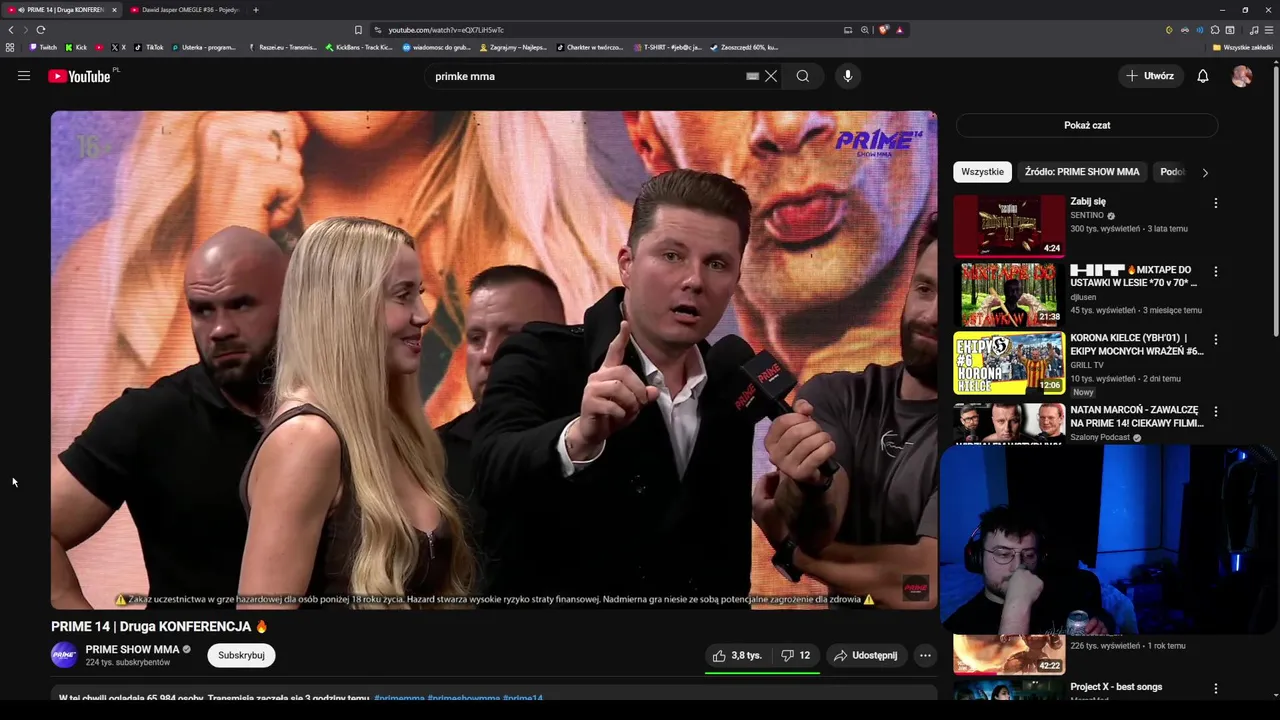Screen dimensions: 1280x720
Task: Open options for 'Project X - best songs'
Action: [x=1216, y=688]
